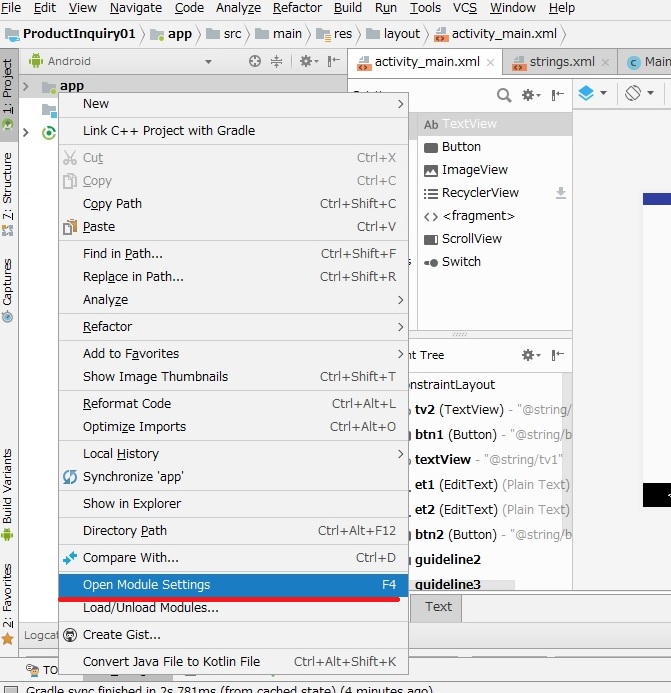Click the Compare With arrows icon
Viewport: 671px width, 693px height.
(70, 558)
